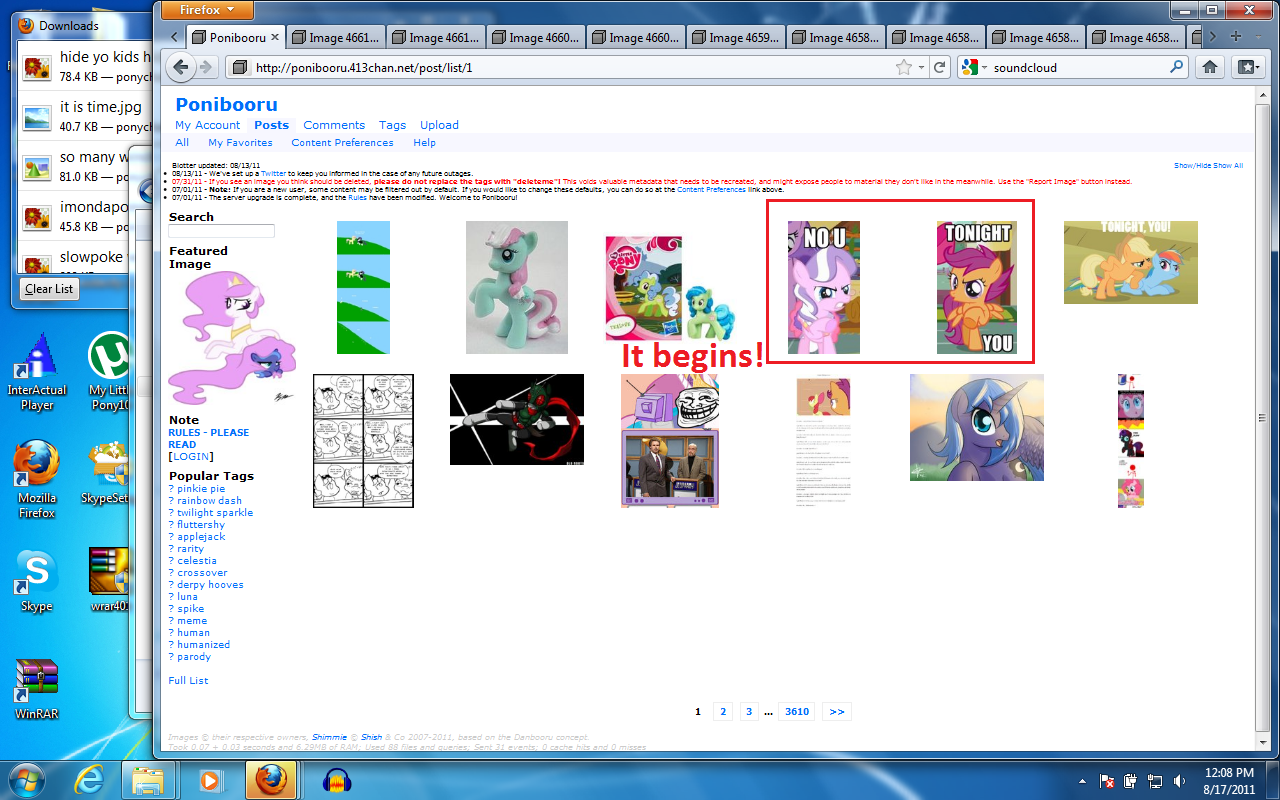Viewport: 1280px width, 800px height.
Task: Click the site identity icon in the address bar
Action: pos(238,68)
